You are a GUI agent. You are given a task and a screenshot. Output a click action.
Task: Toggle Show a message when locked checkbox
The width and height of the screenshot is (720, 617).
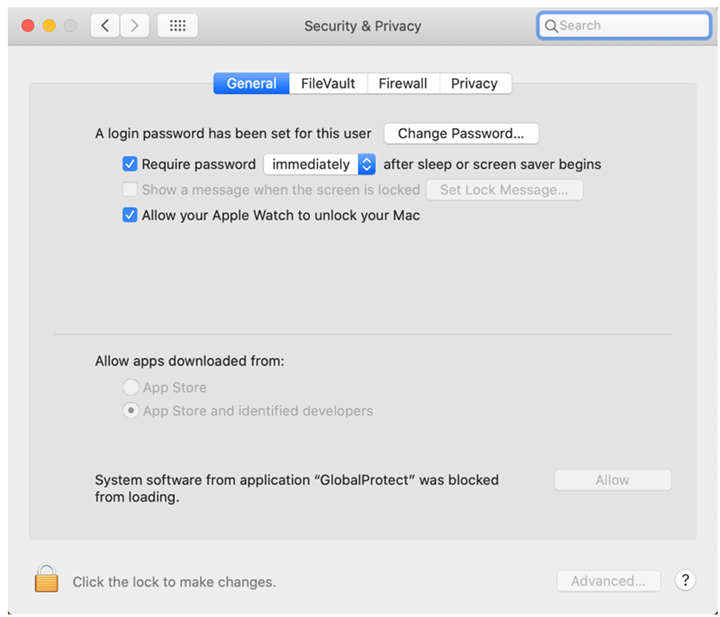click(130, 189)
